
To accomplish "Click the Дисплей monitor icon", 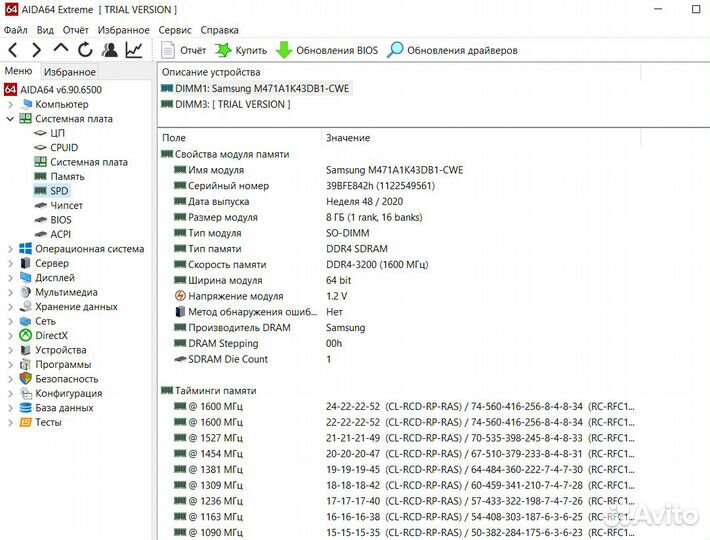I will pyautogui.click(x=26, y=277).
